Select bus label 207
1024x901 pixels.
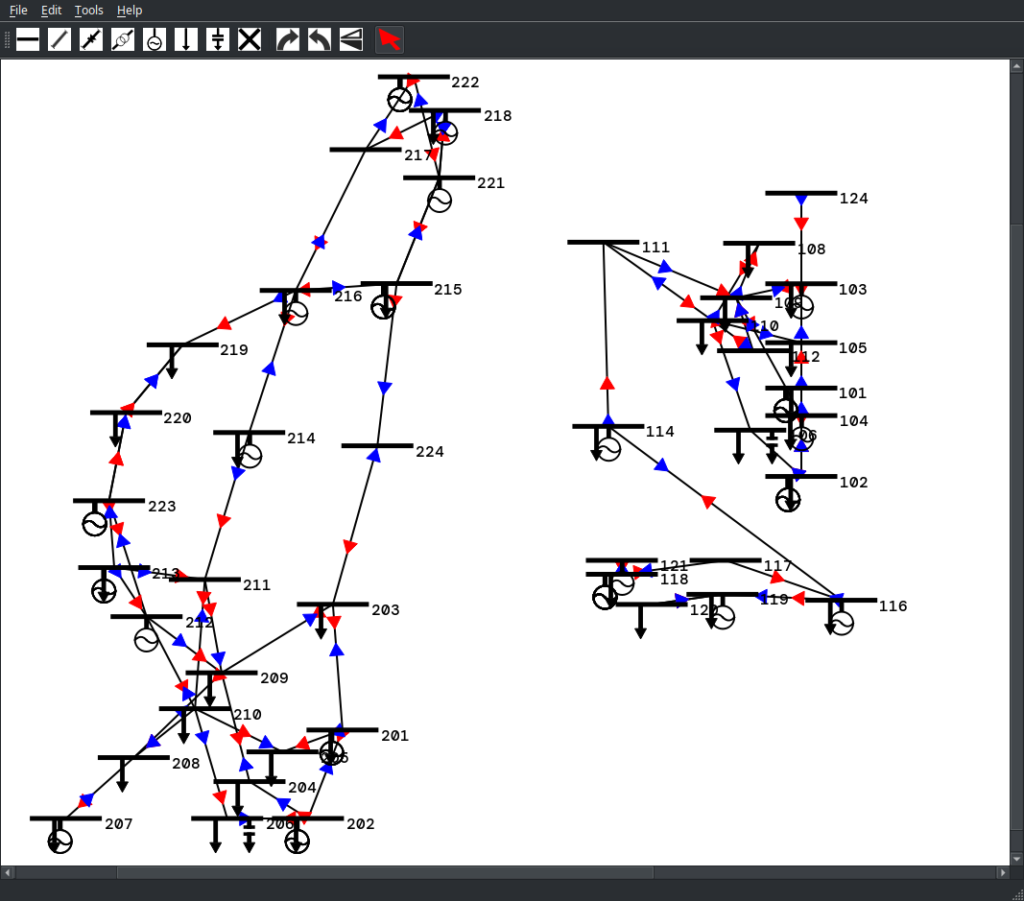119,824
